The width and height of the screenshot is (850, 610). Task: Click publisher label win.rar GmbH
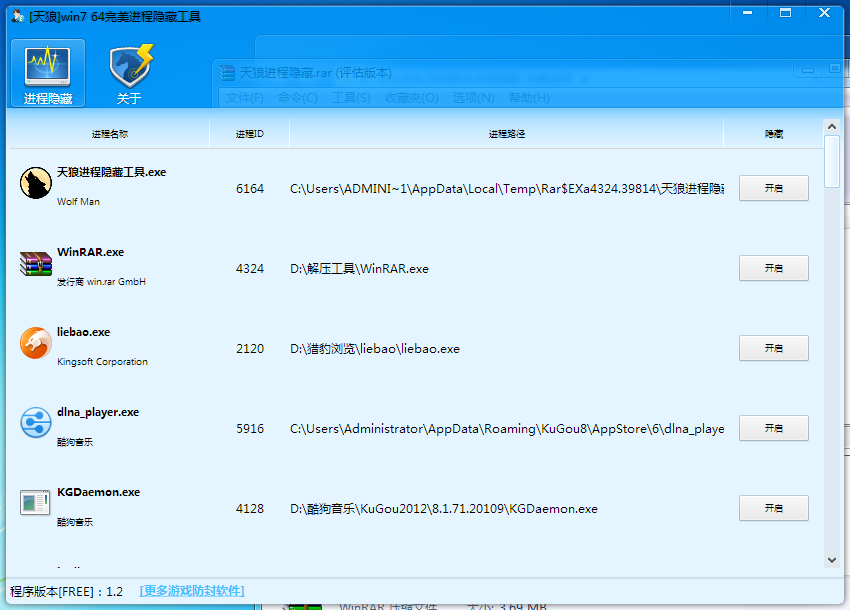[101, 281]
